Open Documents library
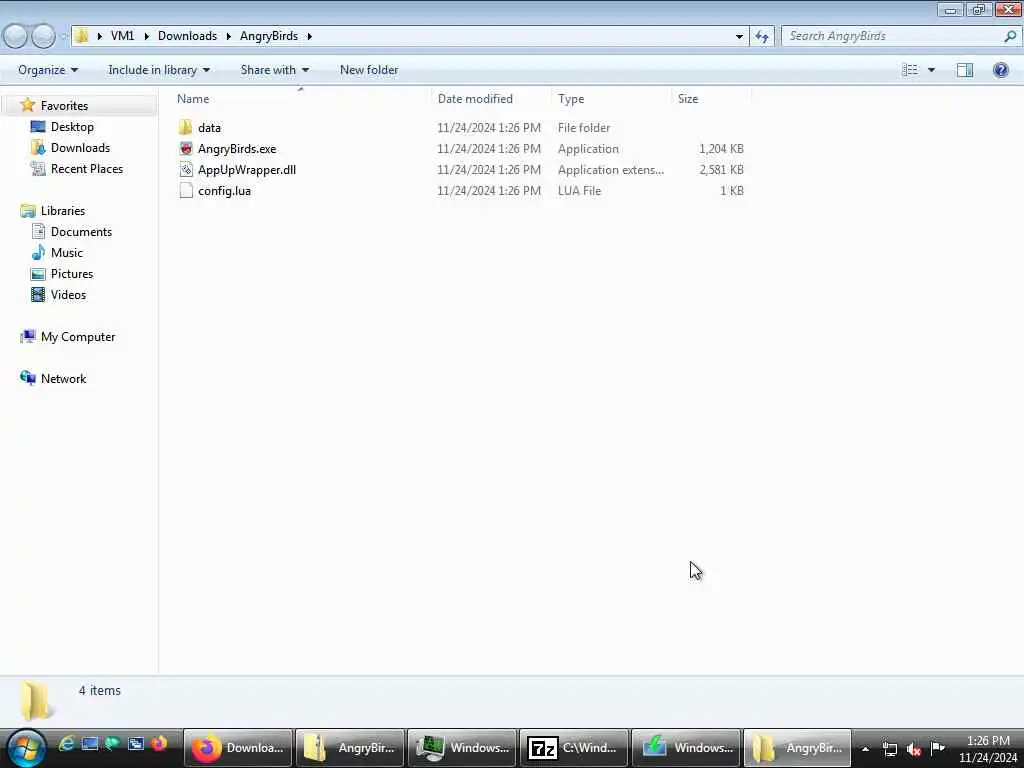The height and width of the screenshot is (768, 1024). (81, 232)
